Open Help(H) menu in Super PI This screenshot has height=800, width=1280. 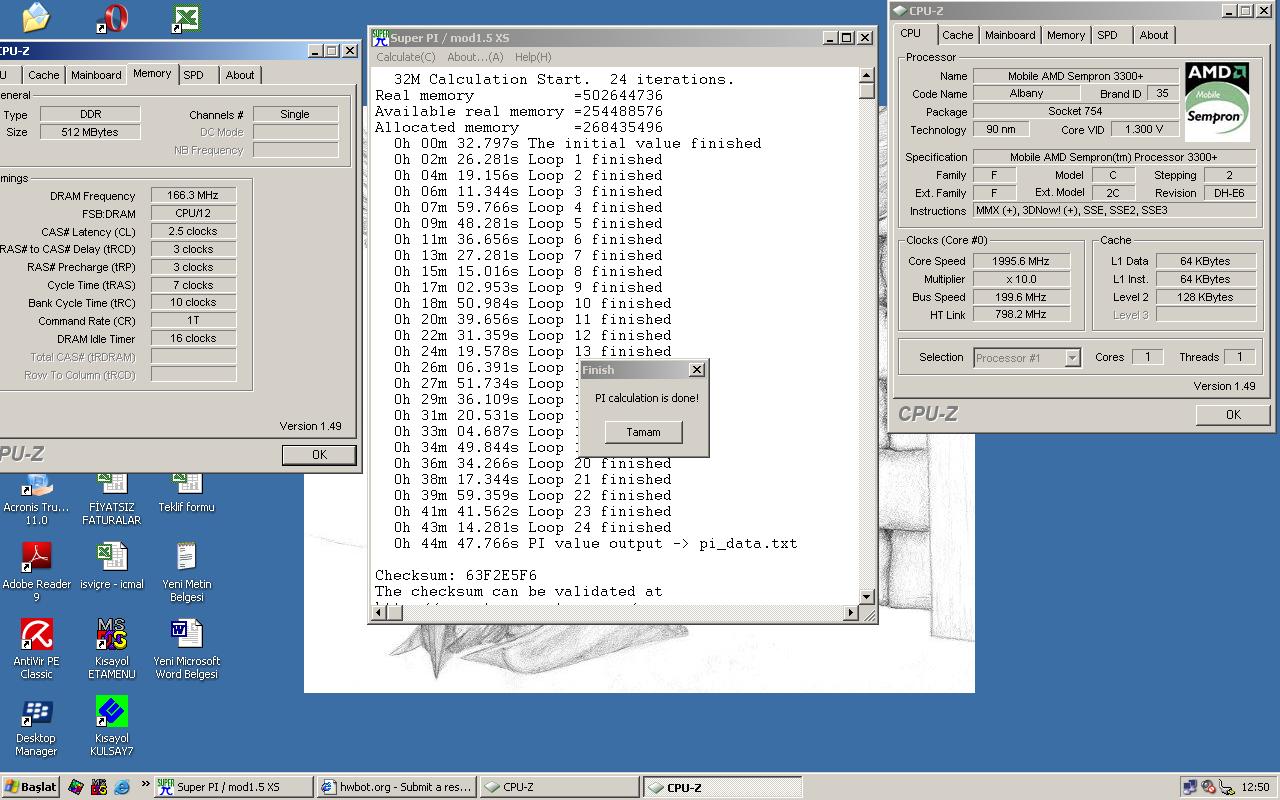point(532,57)
